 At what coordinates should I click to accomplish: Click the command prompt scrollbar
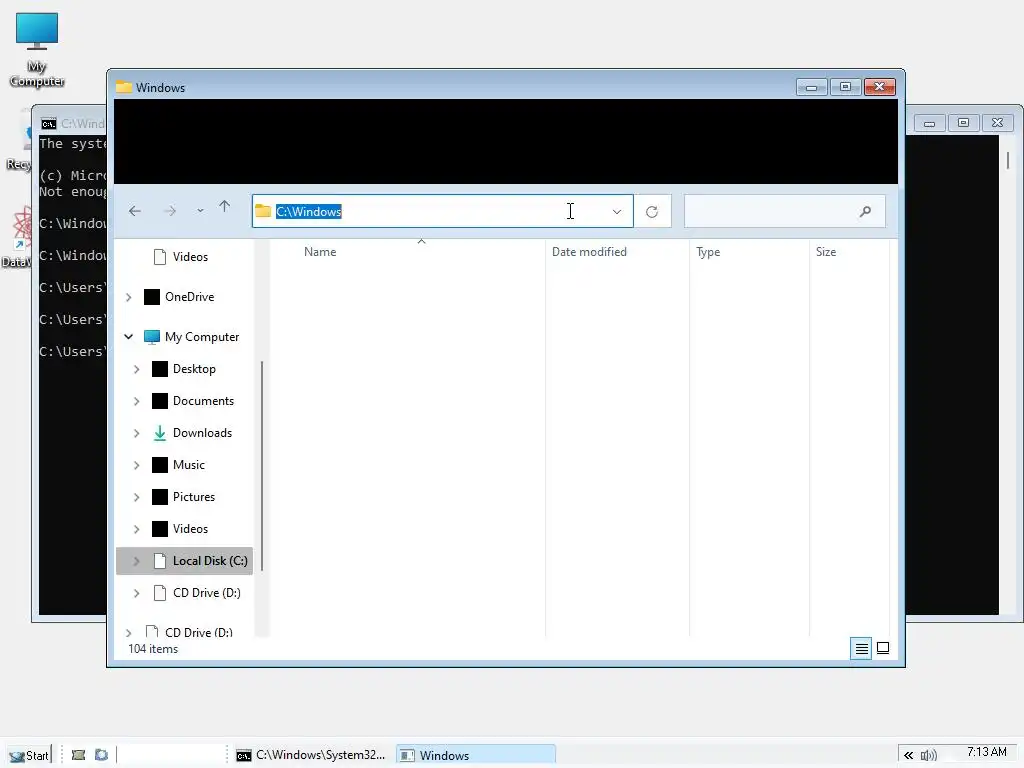(1008, 160)
